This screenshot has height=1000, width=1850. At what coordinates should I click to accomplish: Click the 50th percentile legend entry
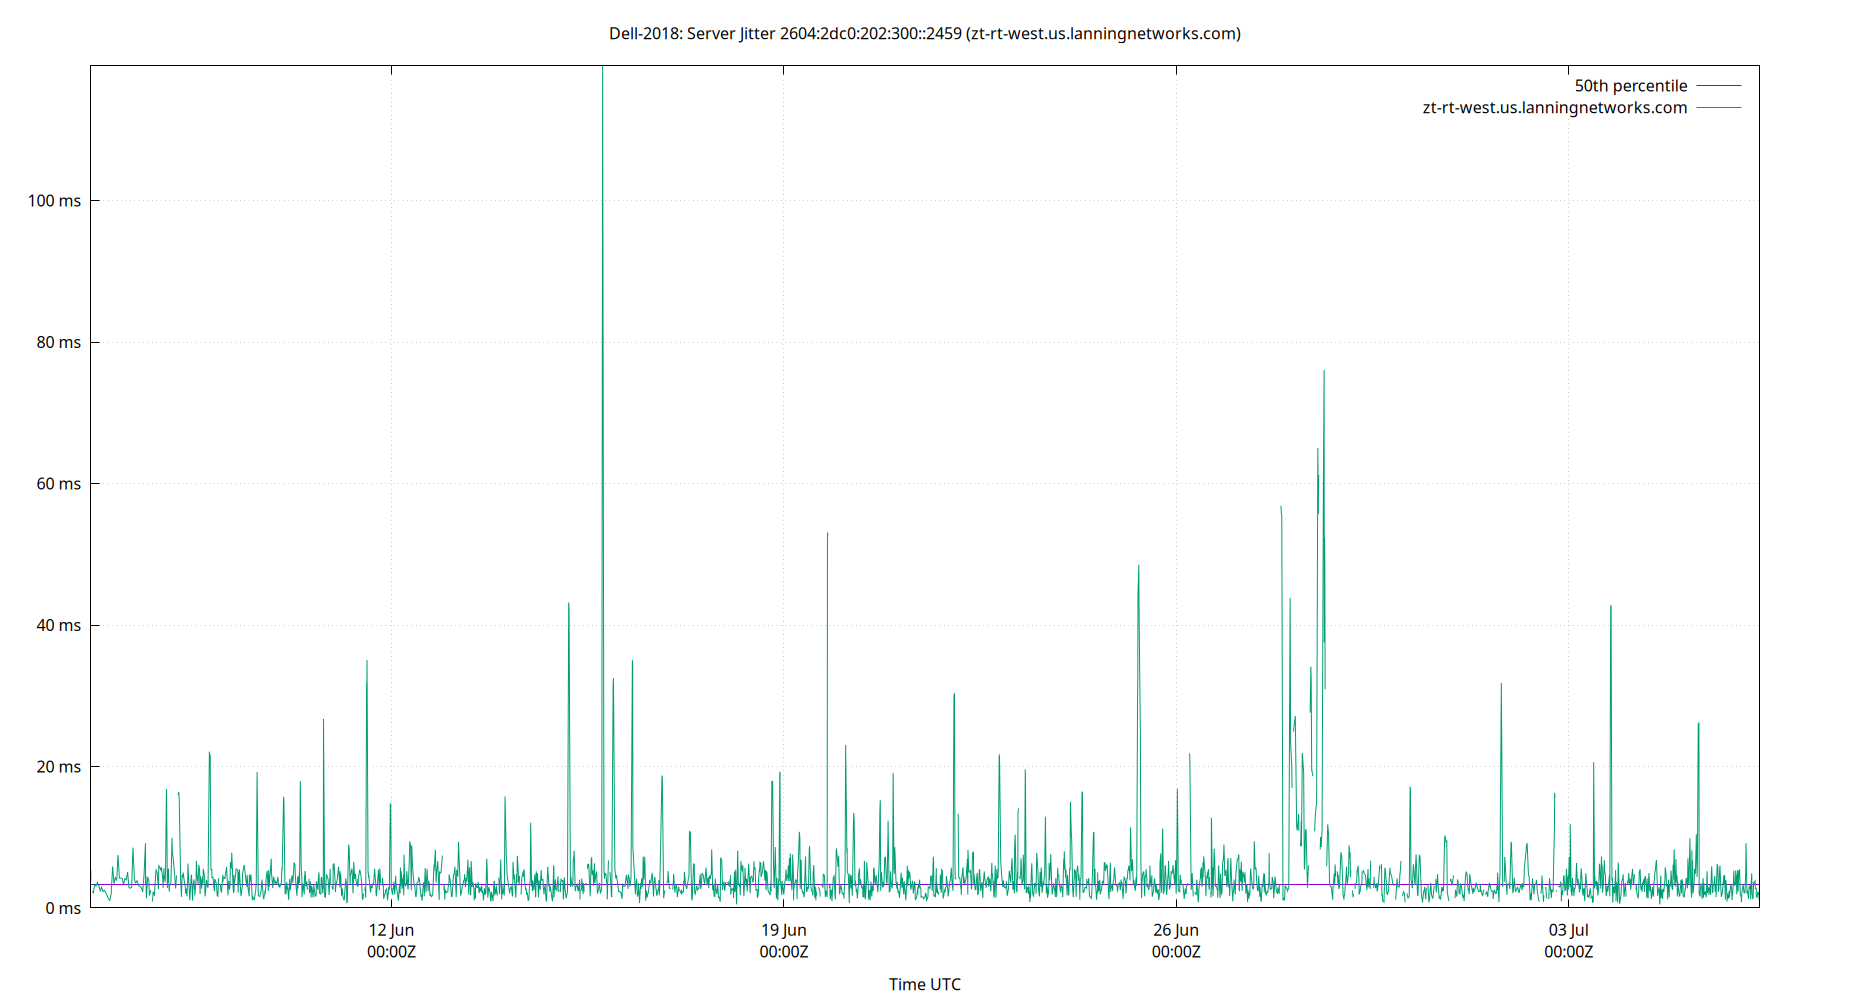pyautogui.click(x=1631, y=85)
